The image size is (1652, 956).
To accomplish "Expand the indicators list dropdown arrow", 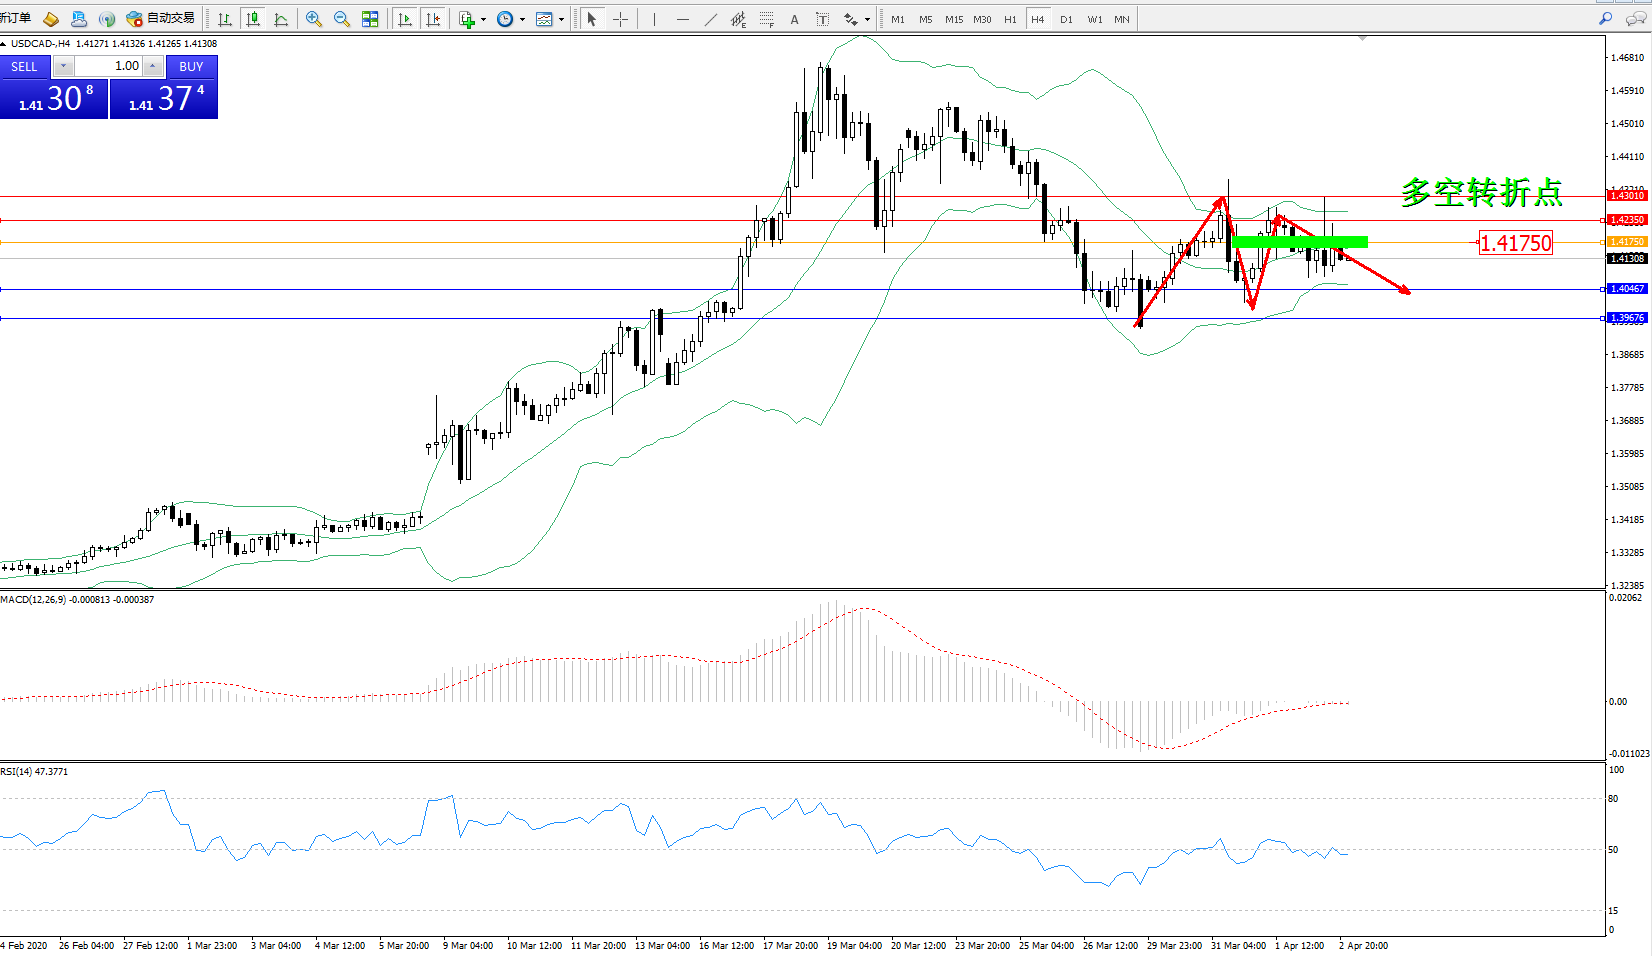I will (x=484, y=19).
